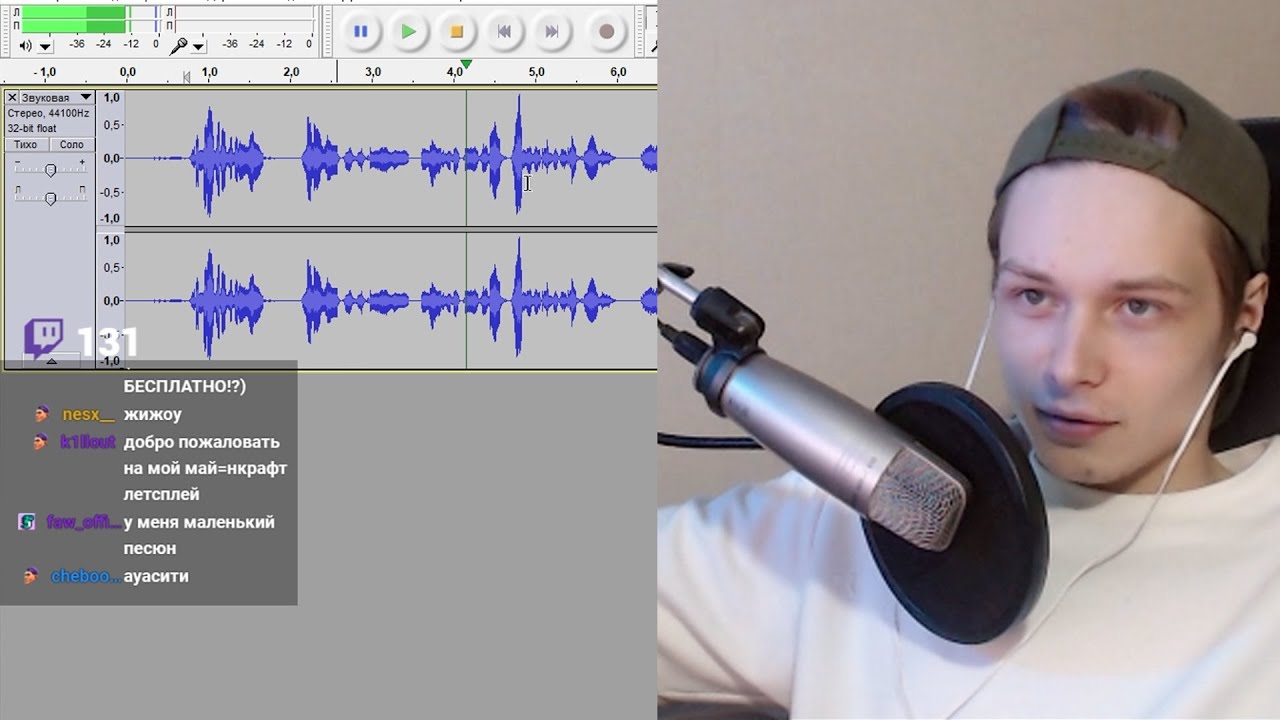Screen dimensions: 1280x720
Task: Click the lower channel waveform
Action: [390, 301]
